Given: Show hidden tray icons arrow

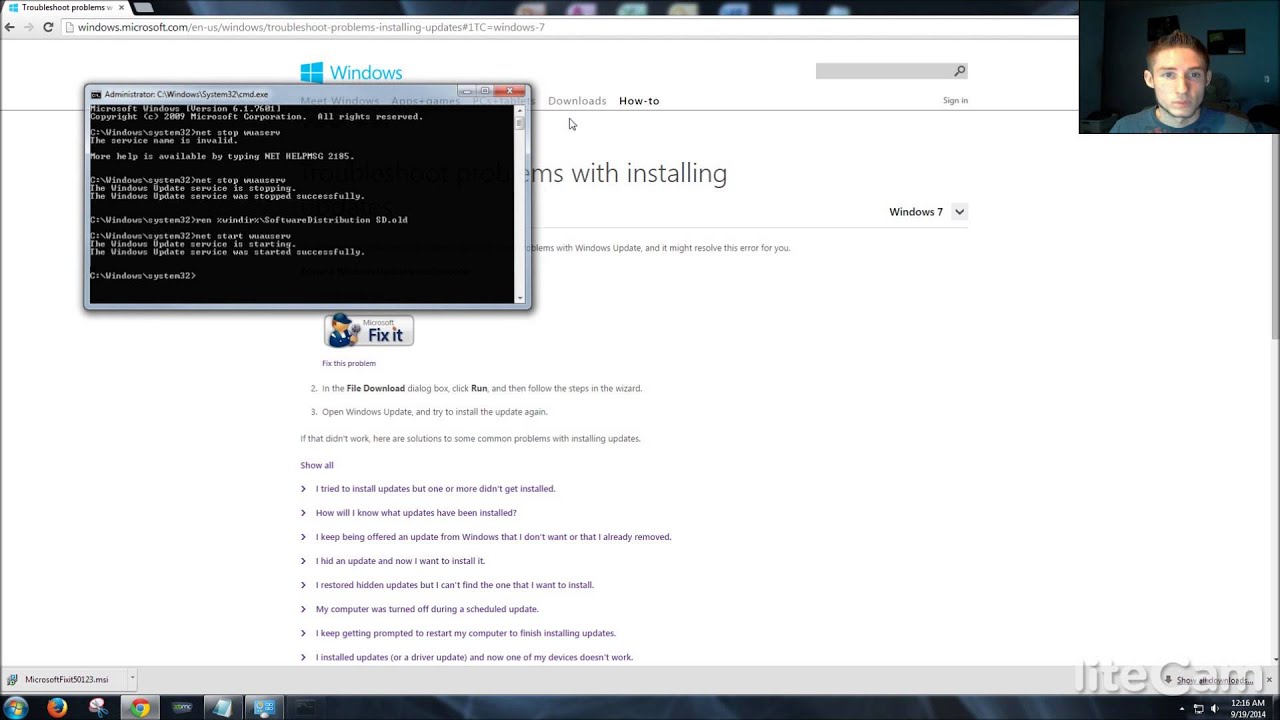Looking at the screenshot, I should point(1181,708).
